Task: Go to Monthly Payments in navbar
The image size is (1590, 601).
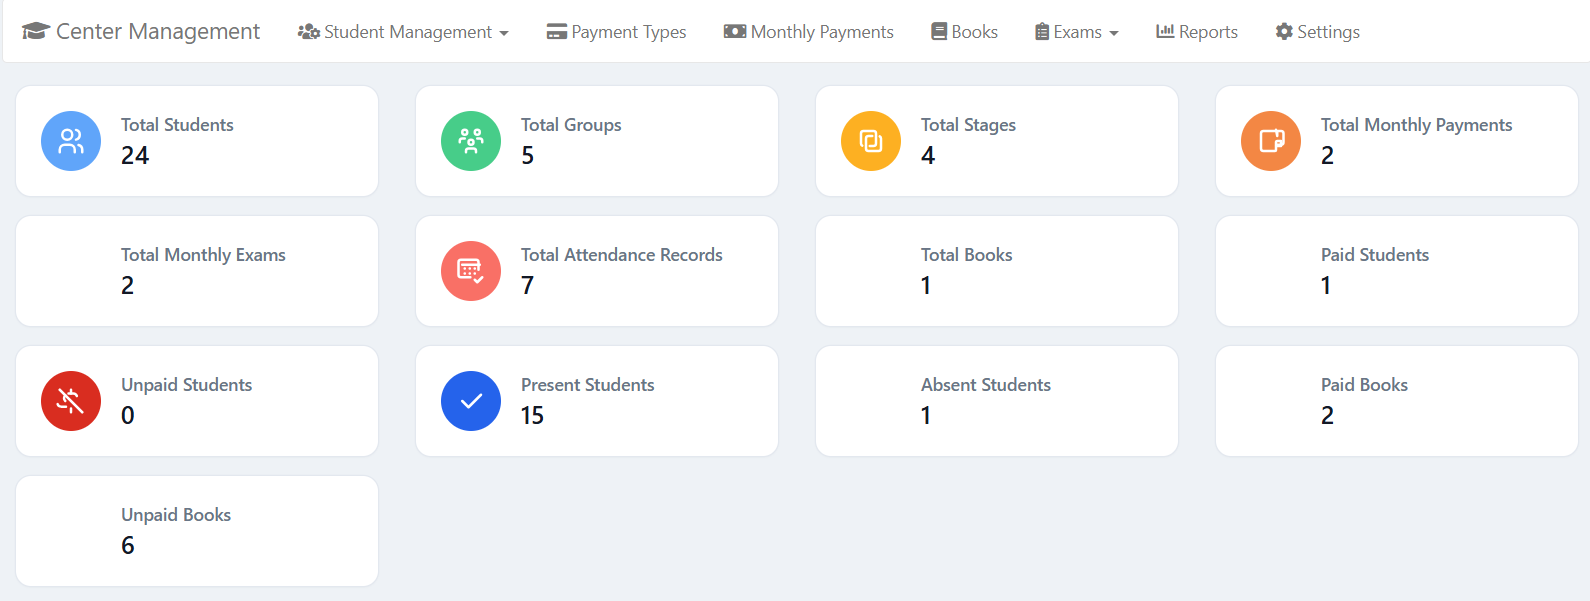Action: coord(808,32)
